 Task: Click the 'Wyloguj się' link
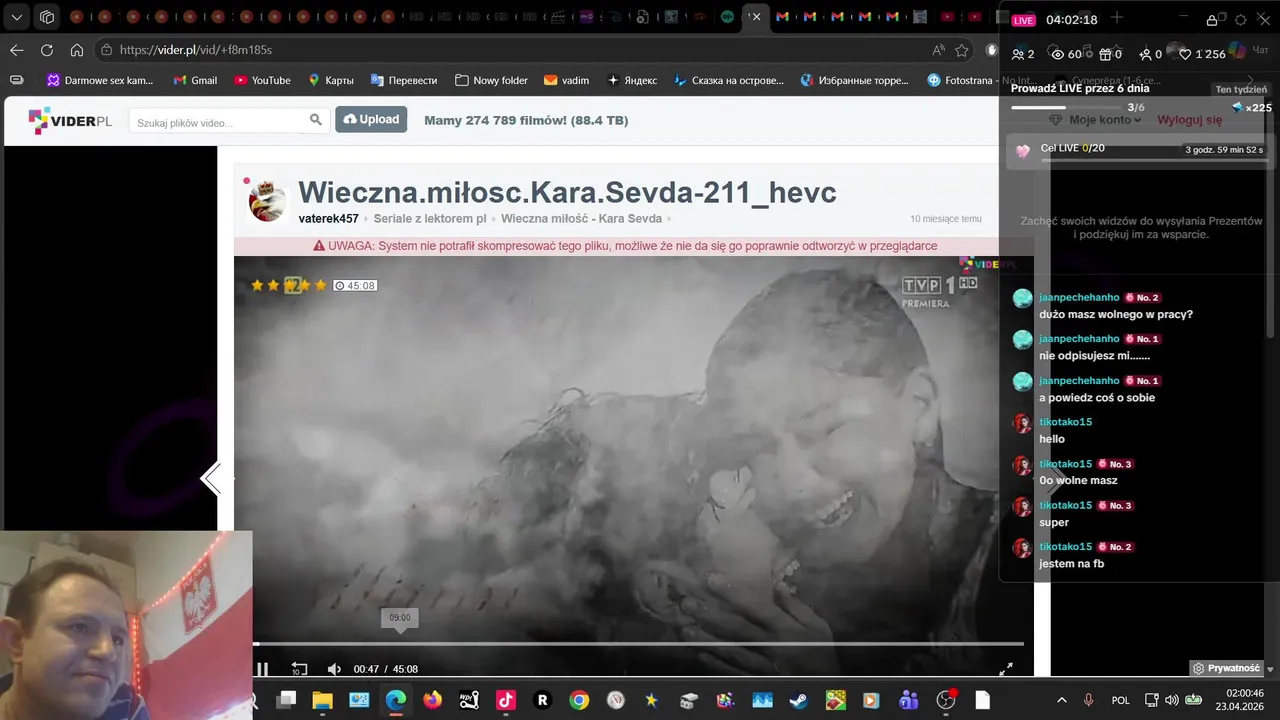[1190, 120]
